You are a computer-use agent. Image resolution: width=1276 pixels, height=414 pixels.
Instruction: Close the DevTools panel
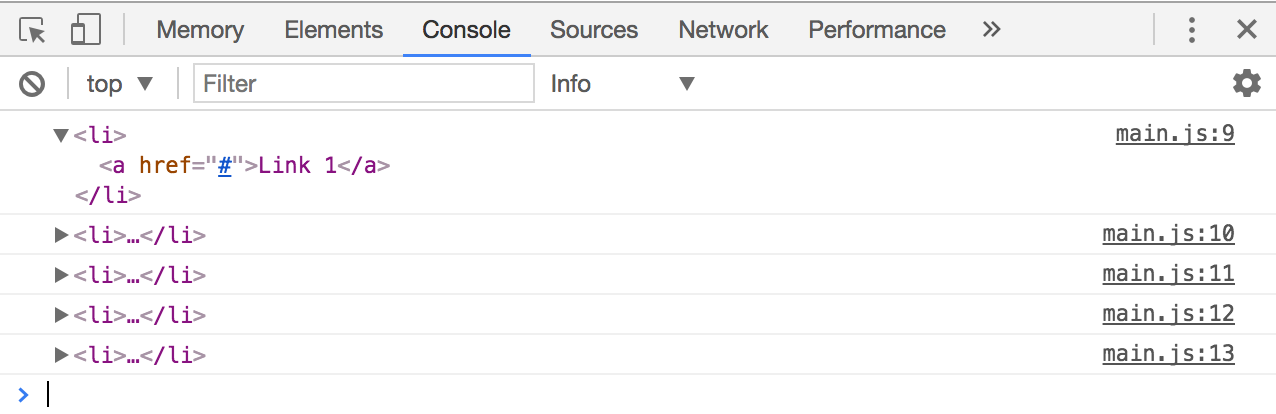(1246, 30)
